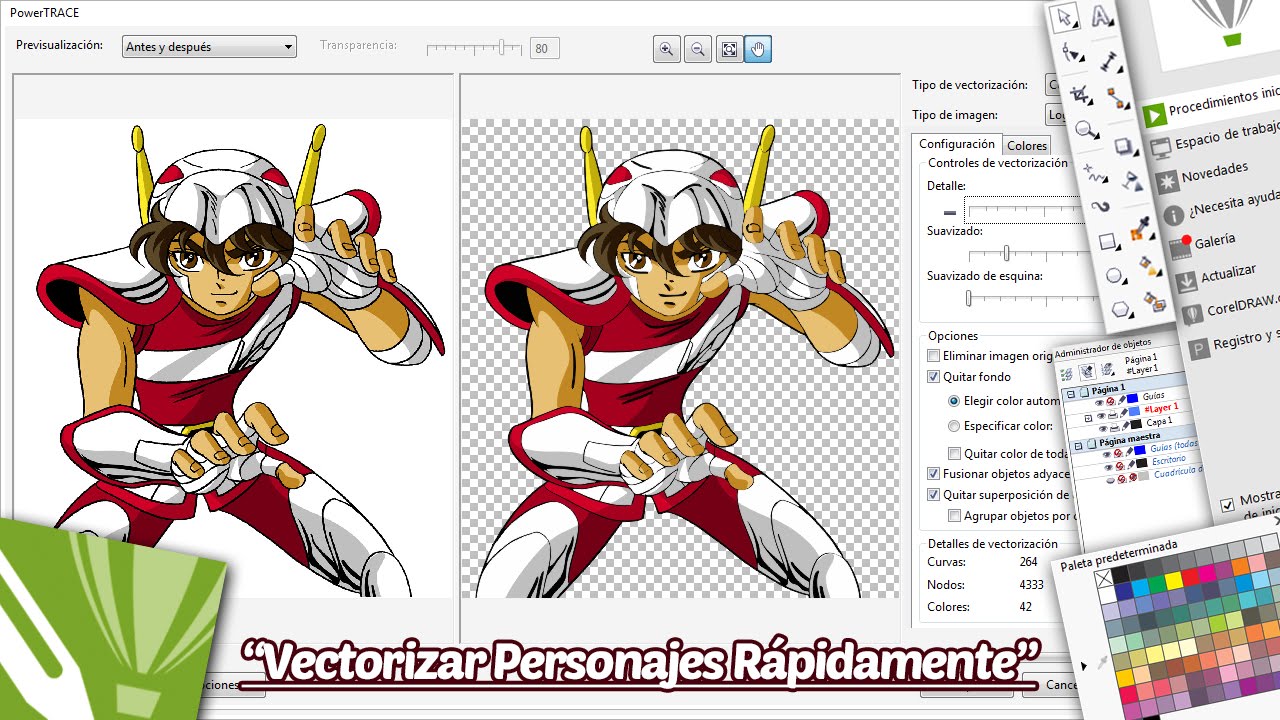Collapse the Página 1 tree node
The width and height of the screenshot is (1280, 720).
coord(1070,396)
